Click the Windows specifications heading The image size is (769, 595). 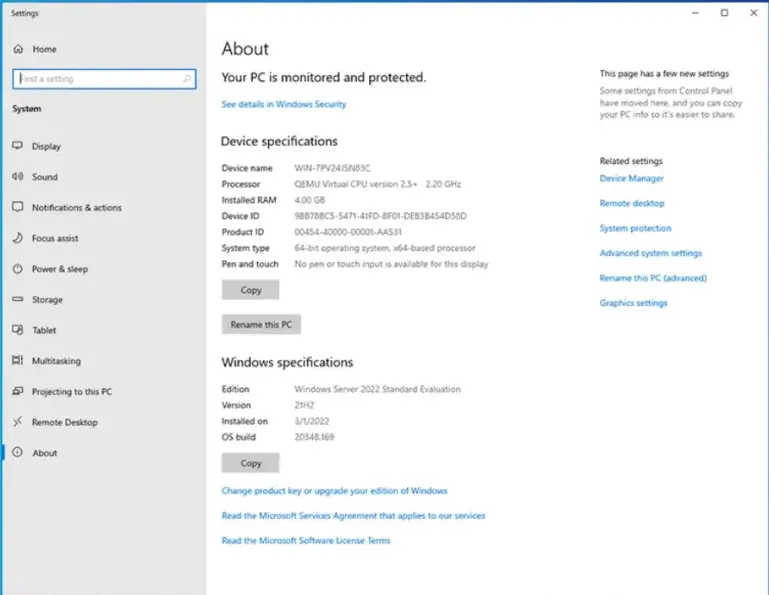click(x=287, y=362)
